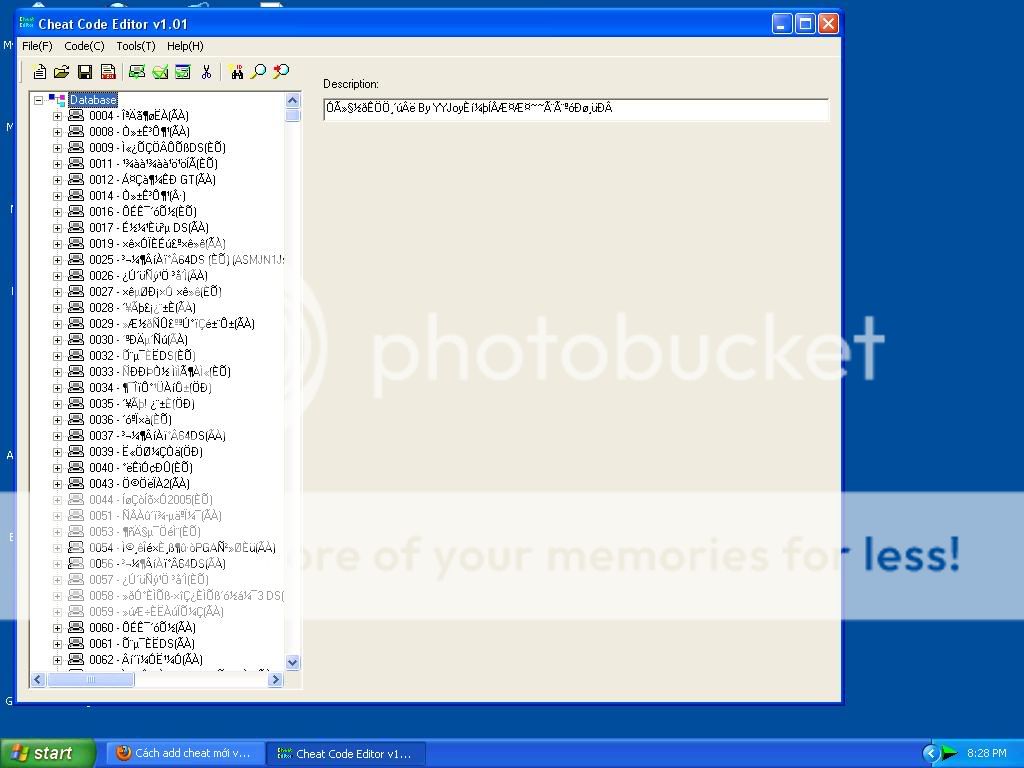Expand tree entry 0043
1024x768 pixels.
pyautogui.click(x=57, y=484)
